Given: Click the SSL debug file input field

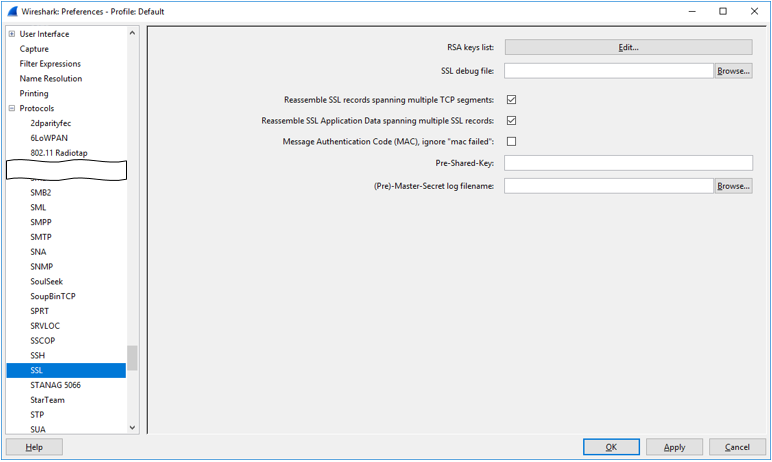Looking at the screenshot, I should coord(609,71).
